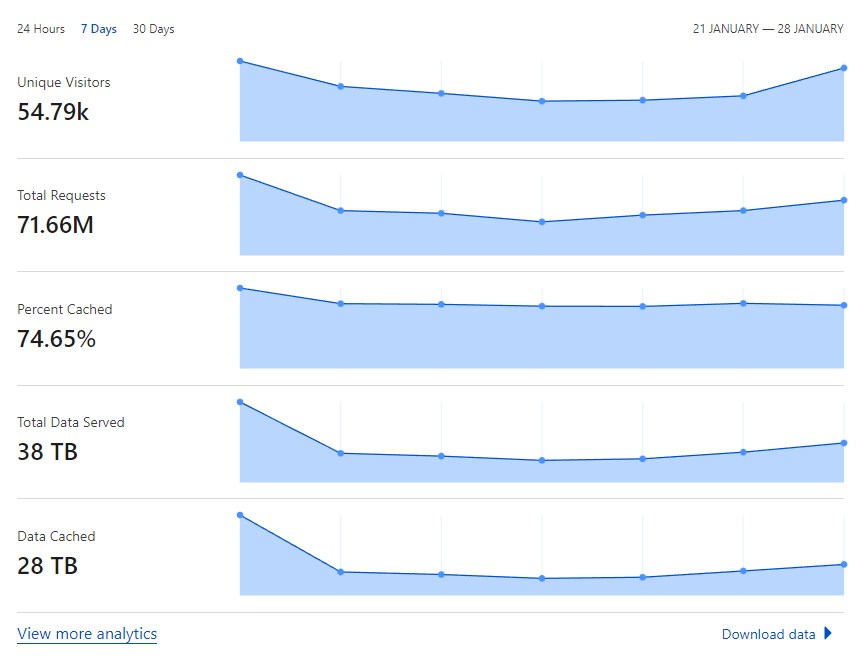Image resolution: width=864 pixels, height=662 pixels.
Task: Switch to the 24 Hours range
Action: click(x=41, y=29)
